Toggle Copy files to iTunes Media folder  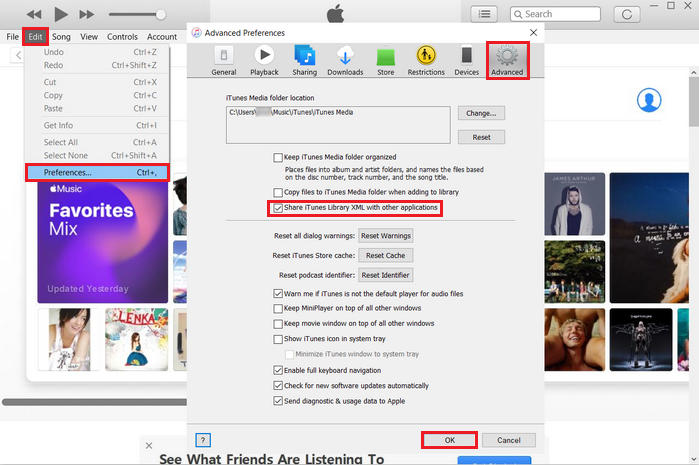pos(278,192)
